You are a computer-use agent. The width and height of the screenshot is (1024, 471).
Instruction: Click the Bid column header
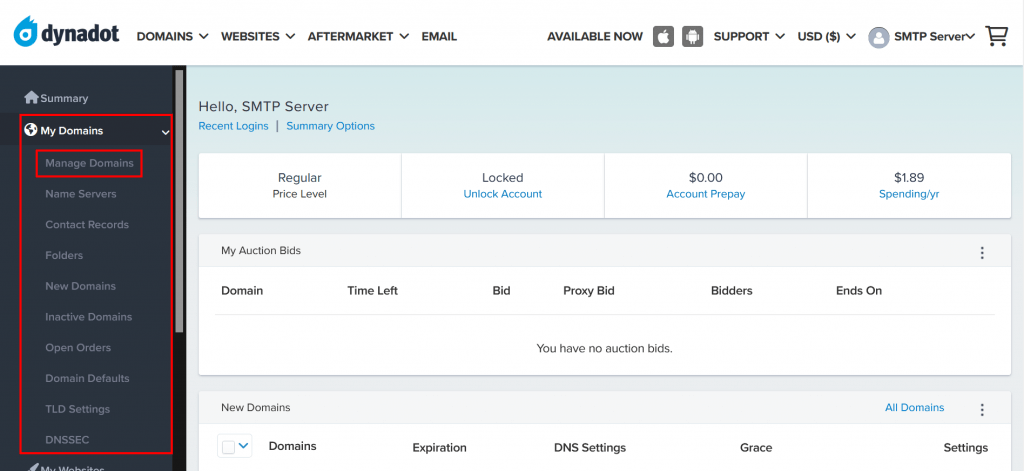pyautogui.click(x=502, y=291)
